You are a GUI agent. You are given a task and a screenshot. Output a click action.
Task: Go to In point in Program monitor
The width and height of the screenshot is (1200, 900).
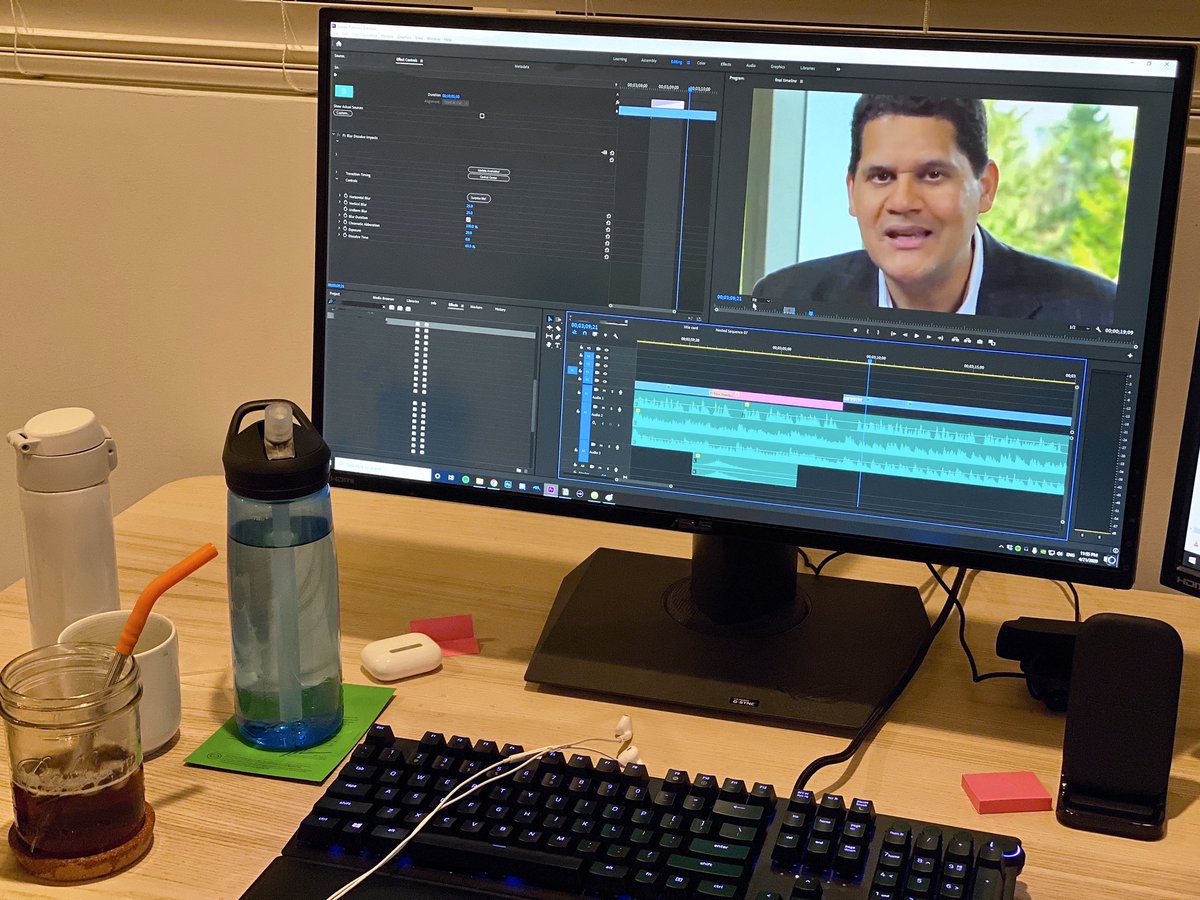click(893, 334)
